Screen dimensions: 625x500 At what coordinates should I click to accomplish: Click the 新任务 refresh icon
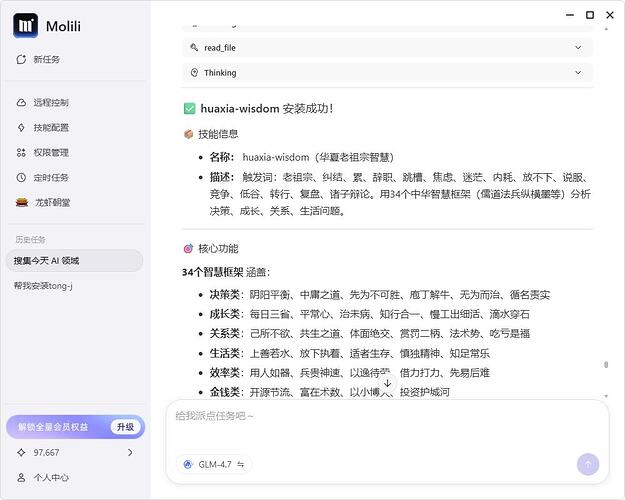[x=21, y=59]
